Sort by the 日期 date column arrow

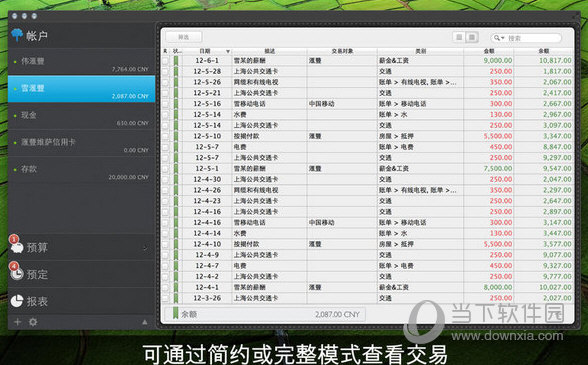(x=228, y=51)
